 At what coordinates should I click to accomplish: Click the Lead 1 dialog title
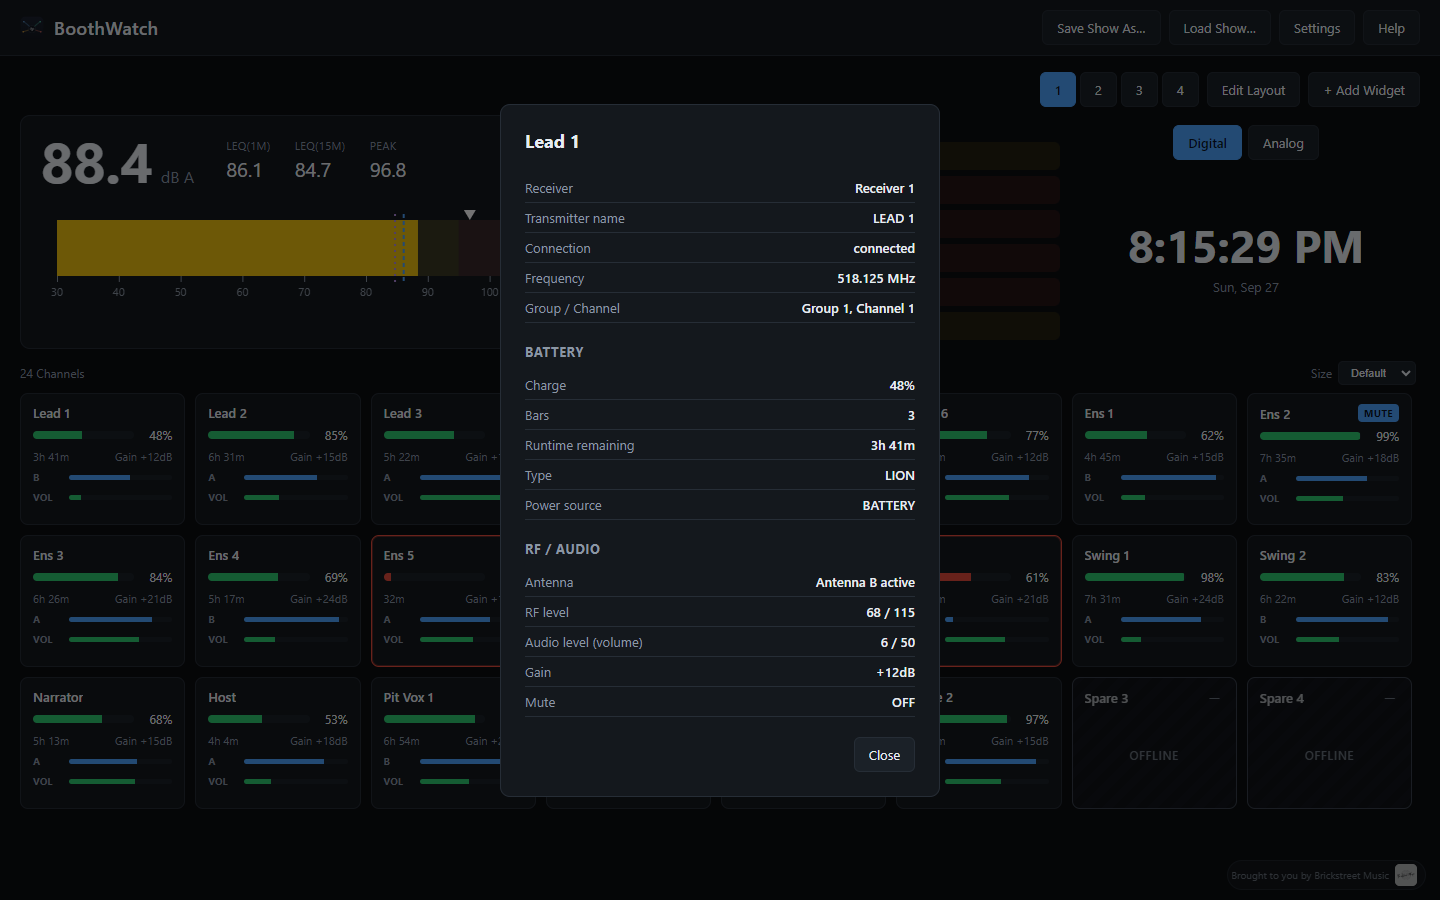pyautogui.click(x=552, y=142)
